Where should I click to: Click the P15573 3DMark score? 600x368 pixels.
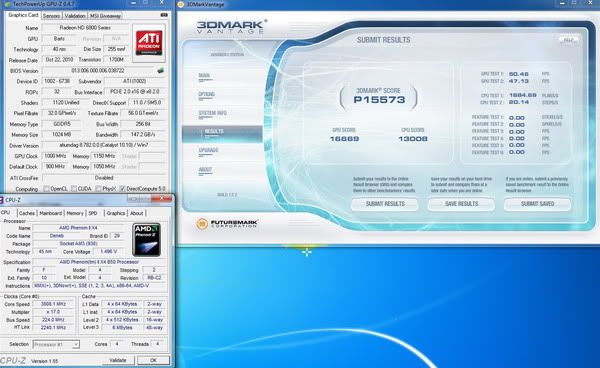pyautogui.click(x=379, y=100)
